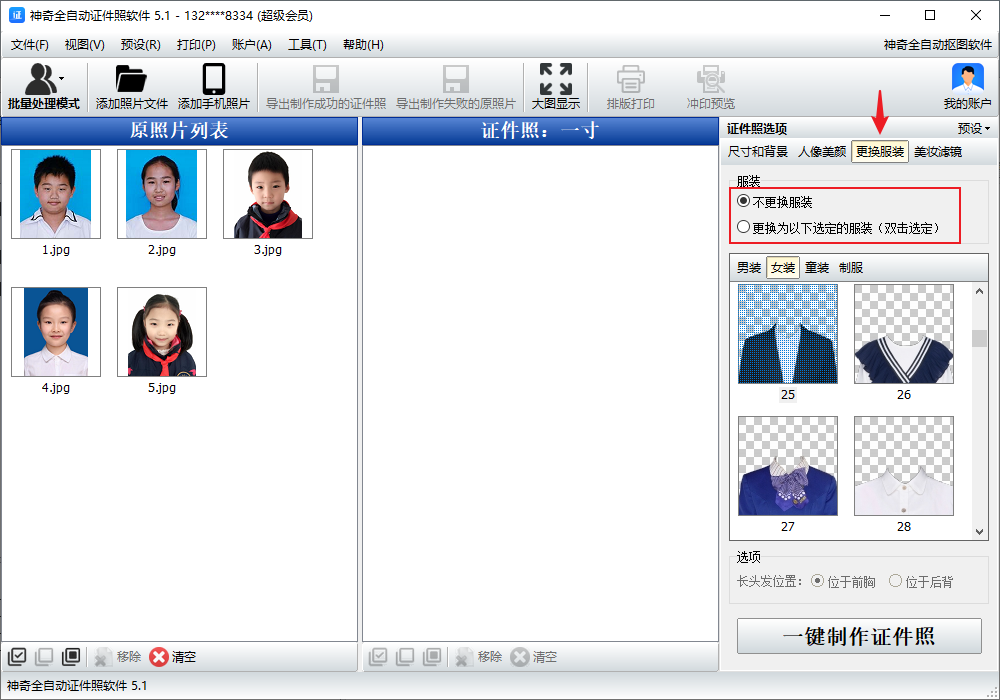
Task: Click 移除 button in ID photo panel
Action: (478, 657)
